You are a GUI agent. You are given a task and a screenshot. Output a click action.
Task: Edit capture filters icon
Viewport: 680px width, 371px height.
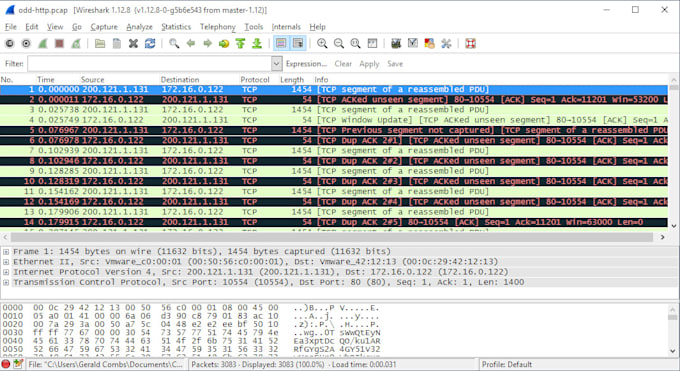coord(396,43)
